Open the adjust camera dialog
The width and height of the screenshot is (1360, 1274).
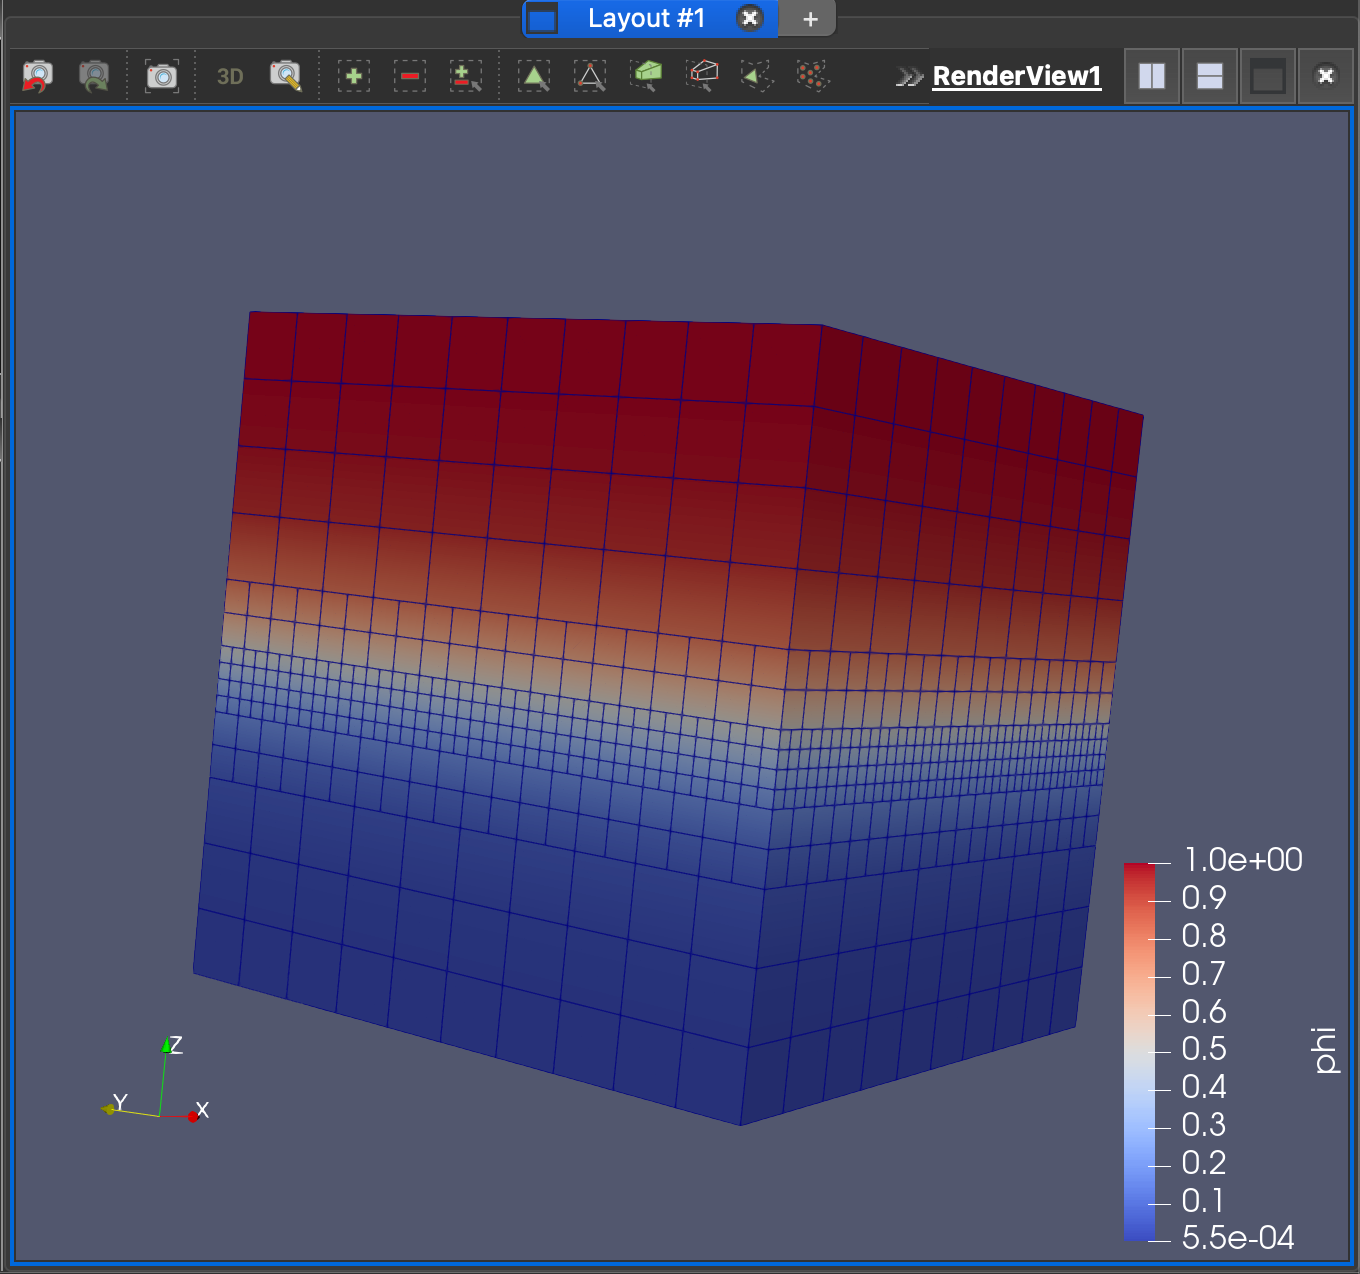tap(284, 75)
